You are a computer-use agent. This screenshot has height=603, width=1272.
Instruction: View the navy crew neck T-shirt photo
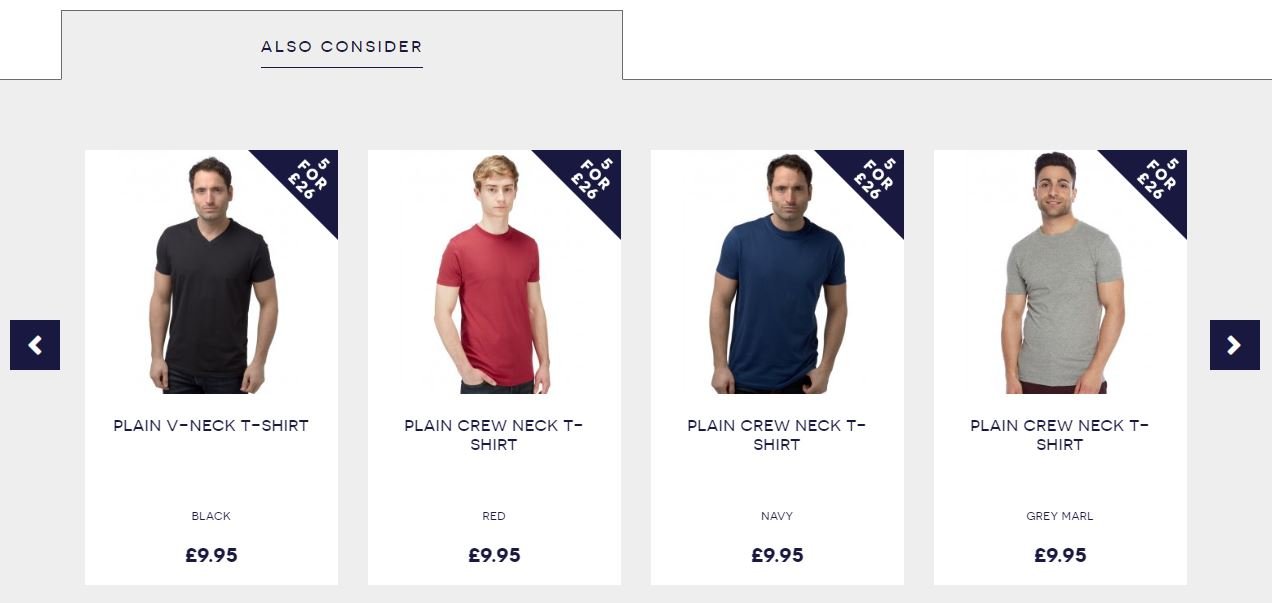coord(779,274)
